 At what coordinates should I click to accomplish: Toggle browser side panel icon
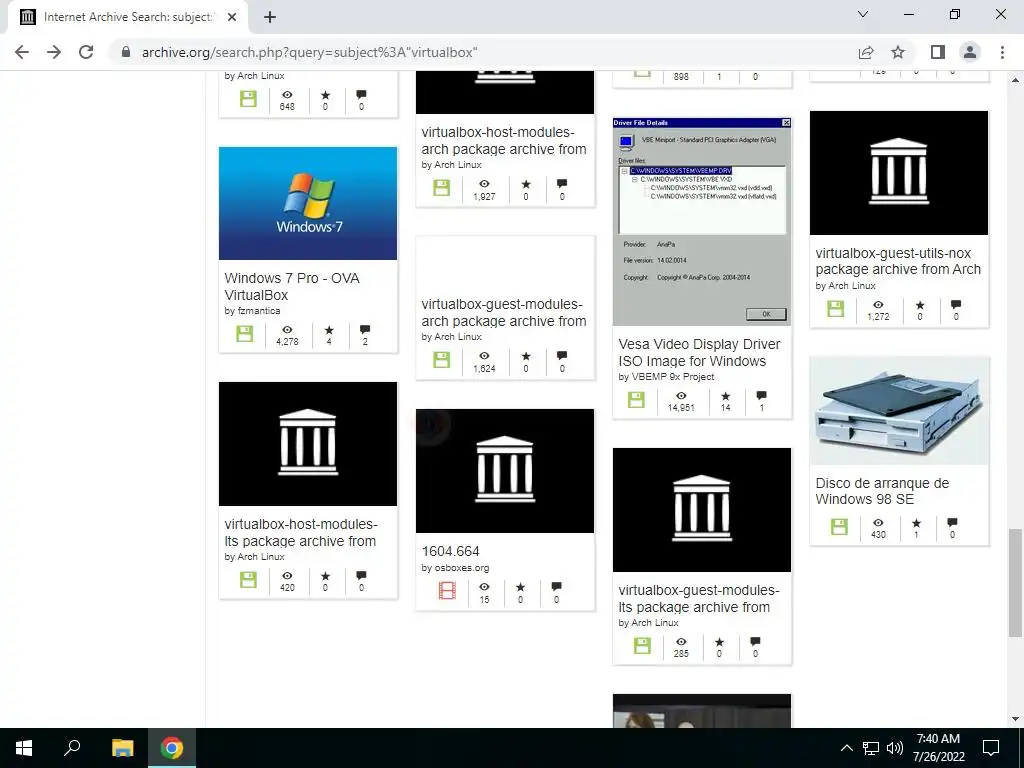[938, 52]
